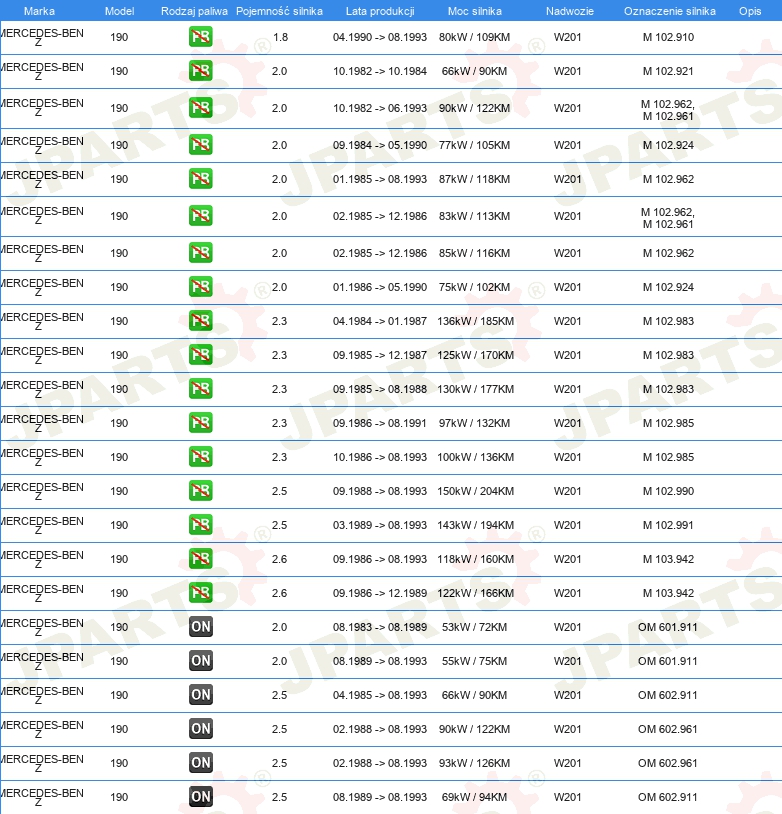Click capacity 2.6 in 118kW / 160KM row

(x=279, y=559)
